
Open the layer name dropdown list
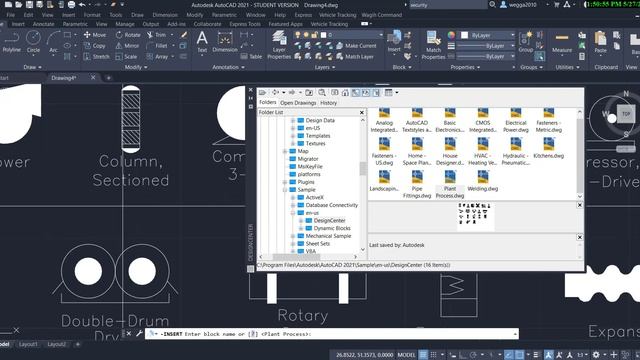click(x=381, y=35)
